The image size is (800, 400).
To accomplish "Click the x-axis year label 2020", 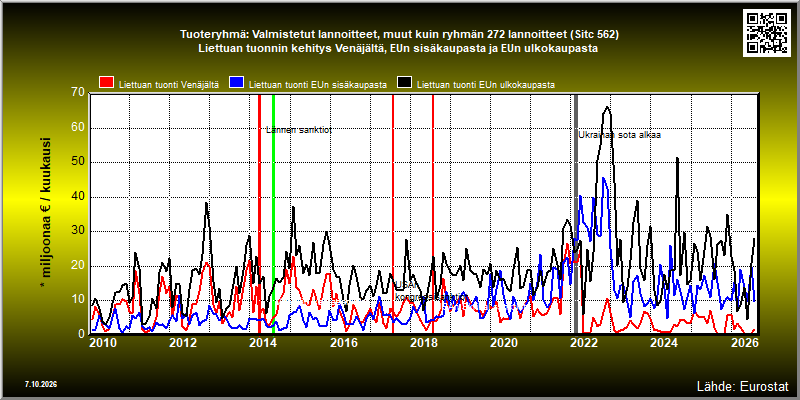I will point(502,342).
